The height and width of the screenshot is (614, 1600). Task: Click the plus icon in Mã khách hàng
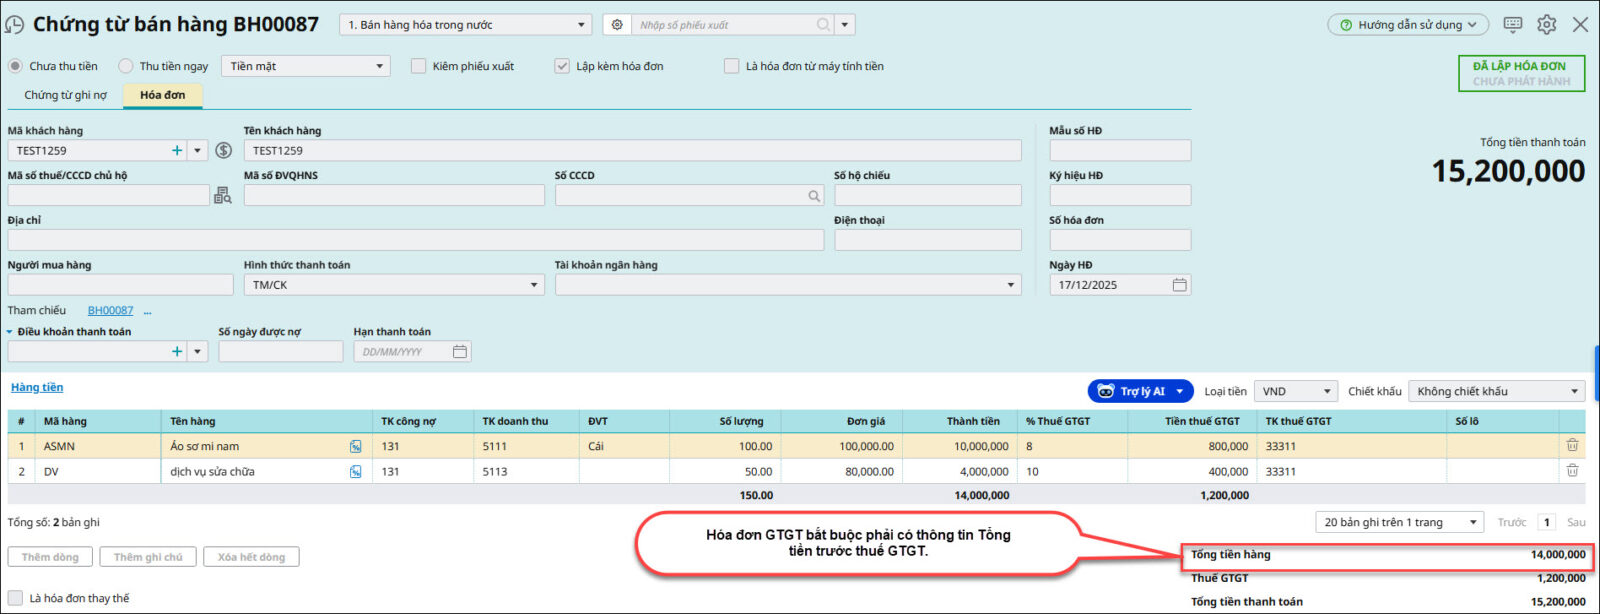click(177, 151)
